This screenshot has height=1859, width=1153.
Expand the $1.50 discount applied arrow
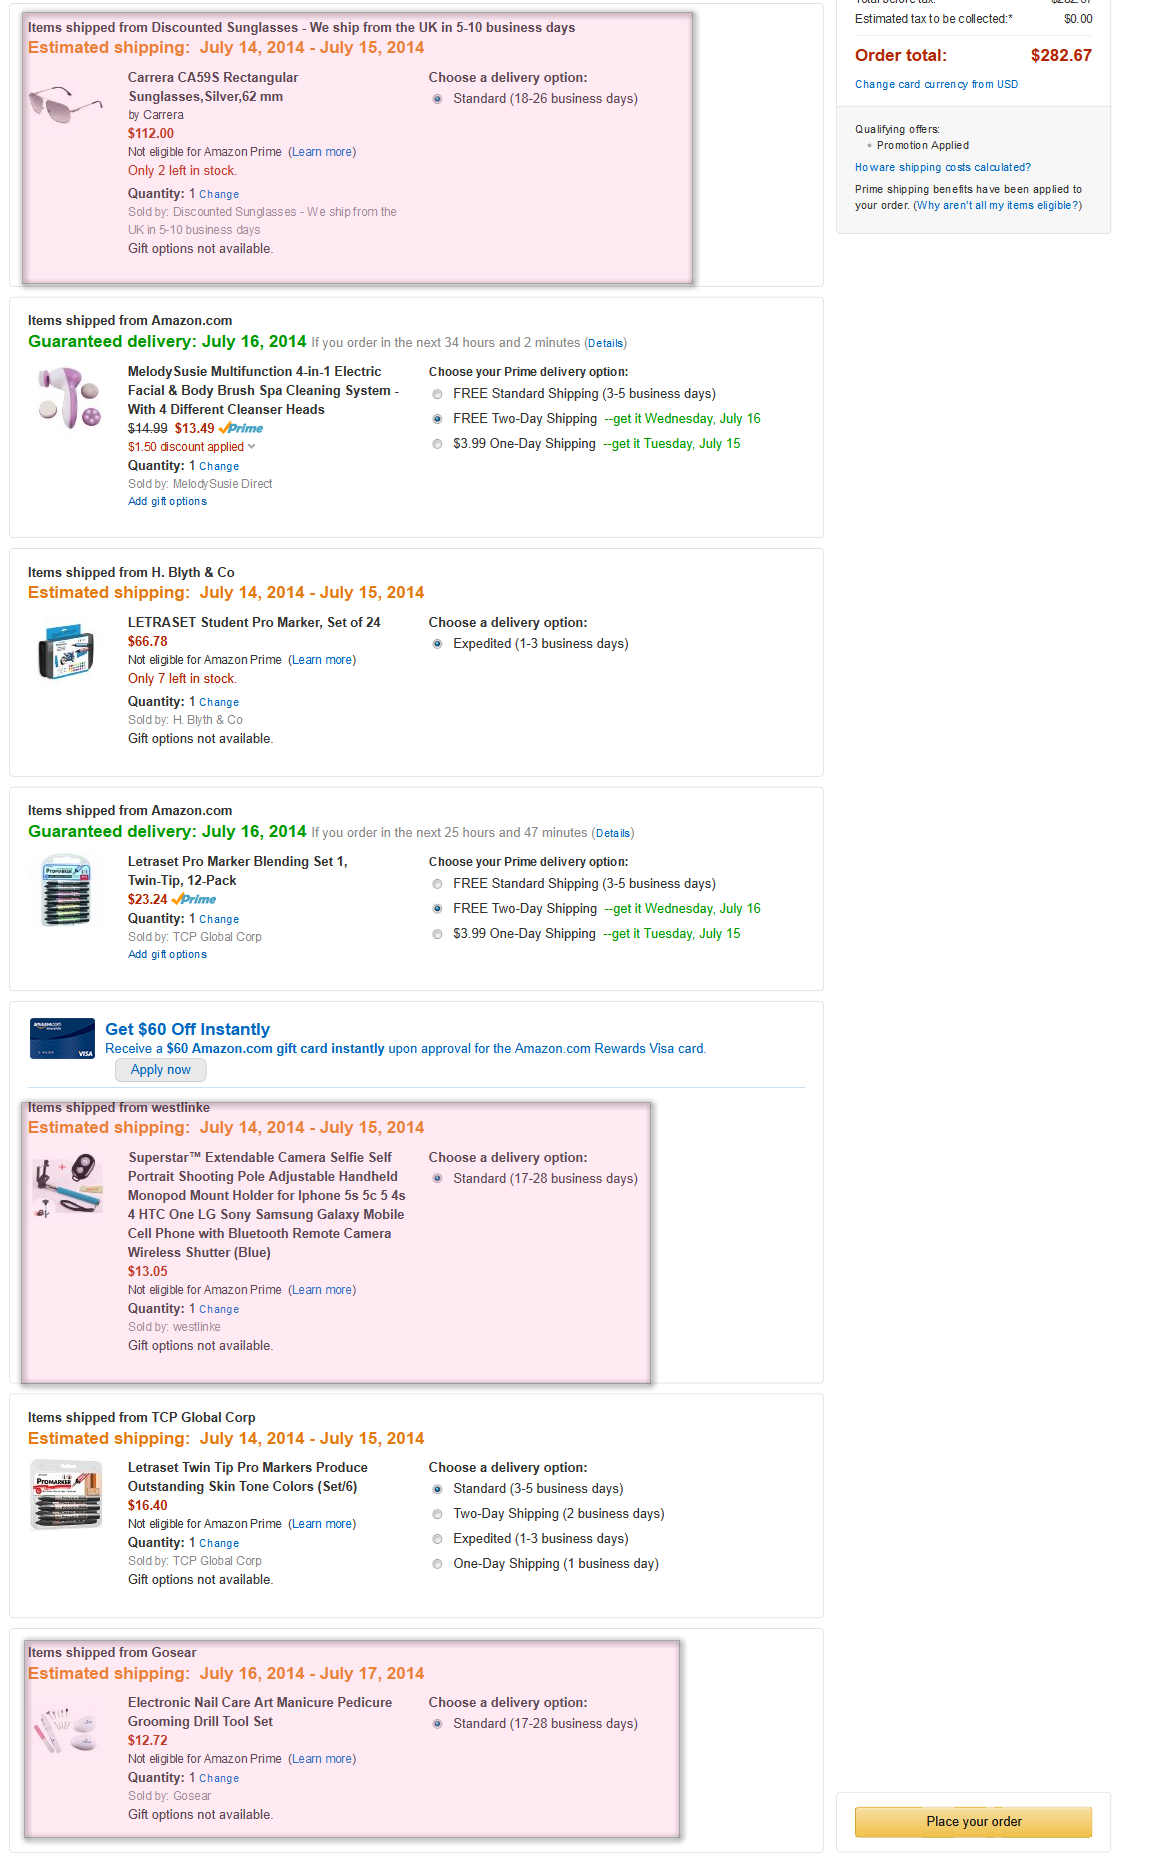tap(251, 447)
